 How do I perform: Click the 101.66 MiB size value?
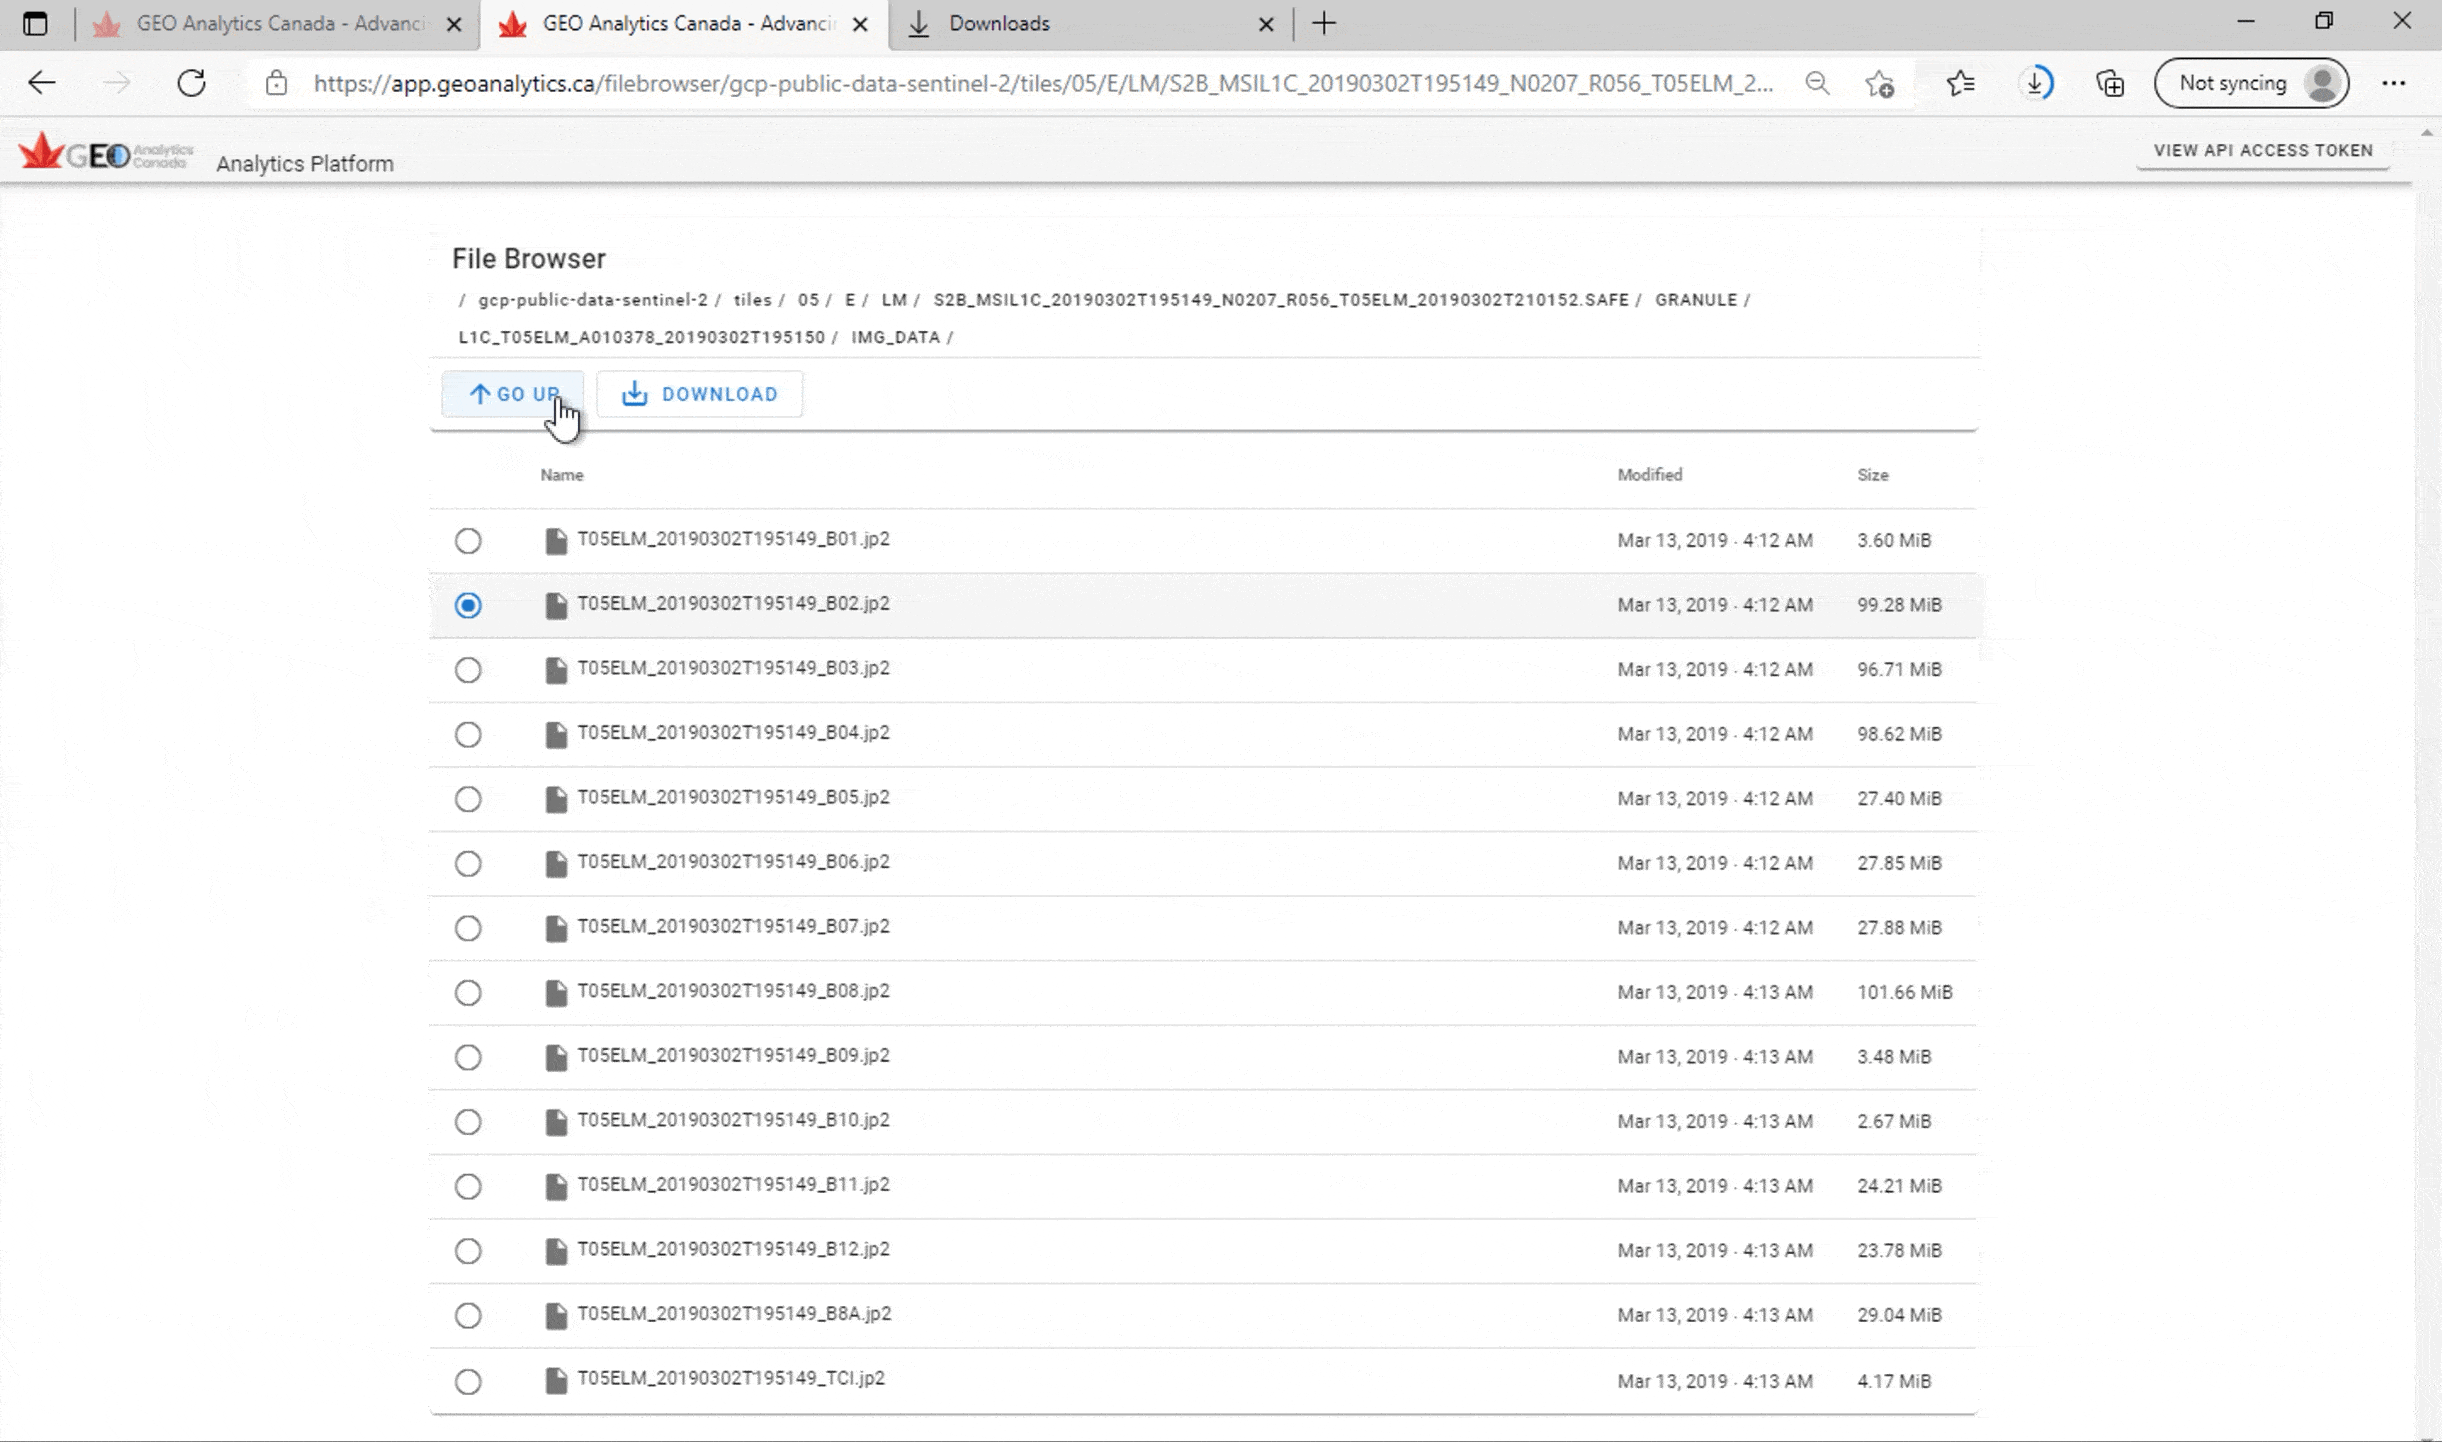coord(1905,993)
